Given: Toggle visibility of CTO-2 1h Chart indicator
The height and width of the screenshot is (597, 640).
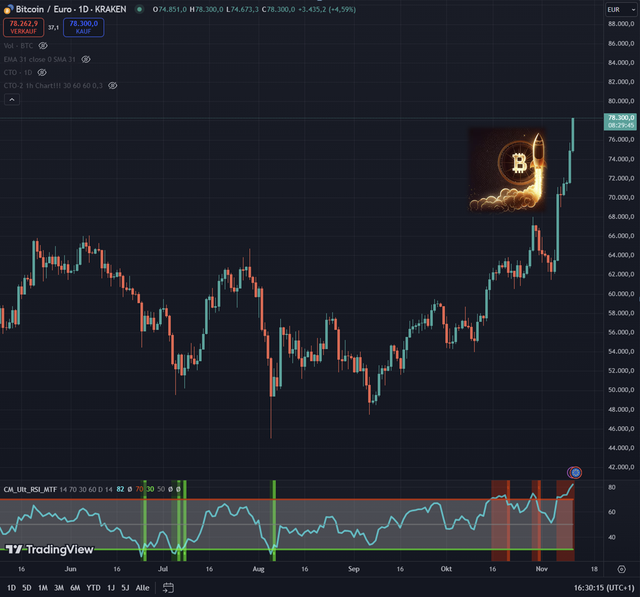Looking at the screenshot, I should pyautogui.click(x=113, y=85).
